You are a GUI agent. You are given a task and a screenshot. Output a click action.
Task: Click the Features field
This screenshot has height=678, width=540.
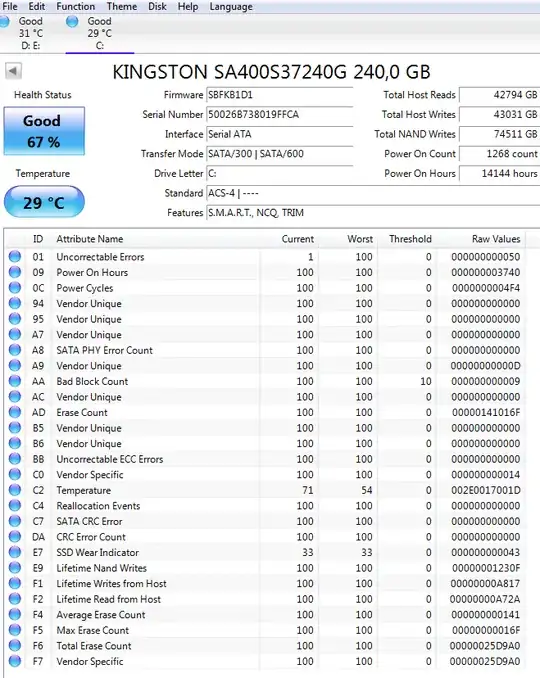coord(373,213)
